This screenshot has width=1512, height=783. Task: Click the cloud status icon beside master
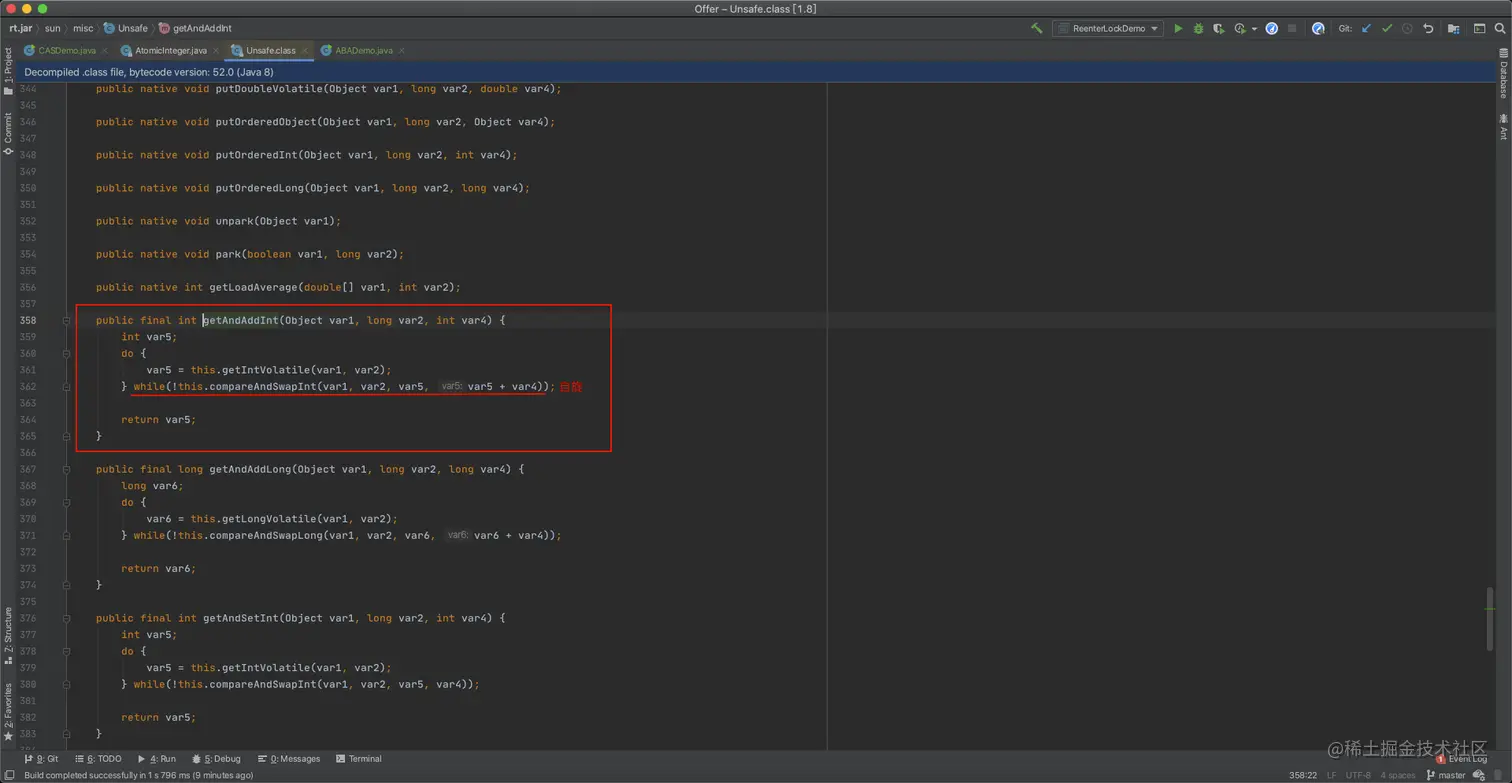(x=1479, y=775)
